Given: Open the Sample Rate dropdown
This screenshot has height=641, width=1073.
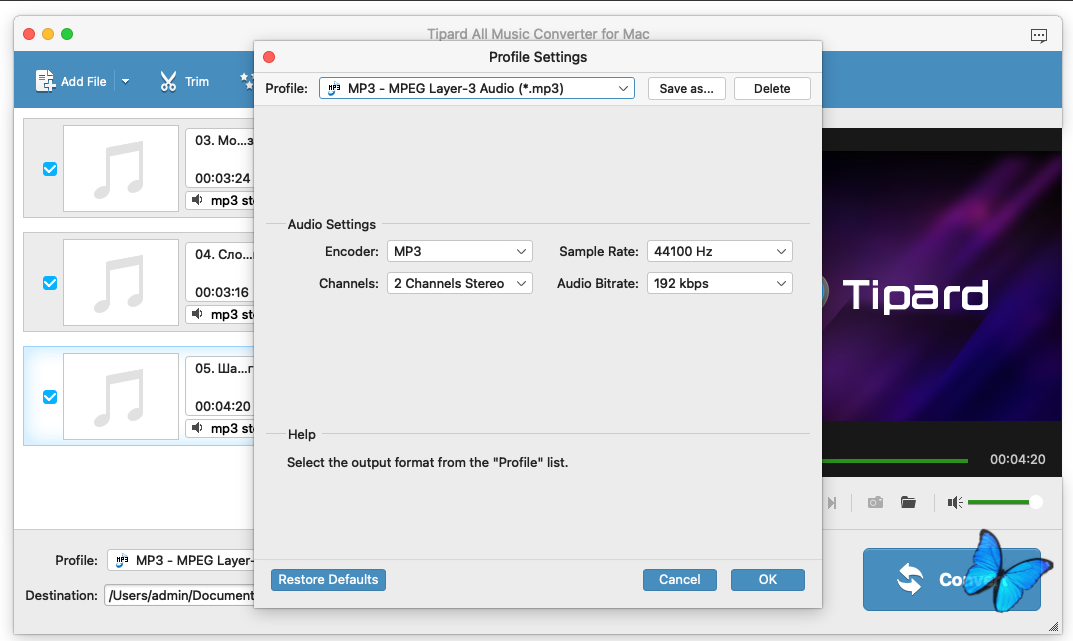Looking at the screenshot, I should point(720,252).
